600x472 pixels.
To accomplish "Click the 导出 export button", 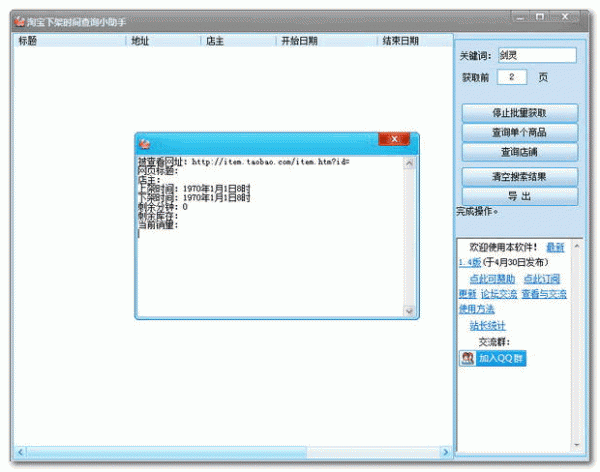I will 520,196.
